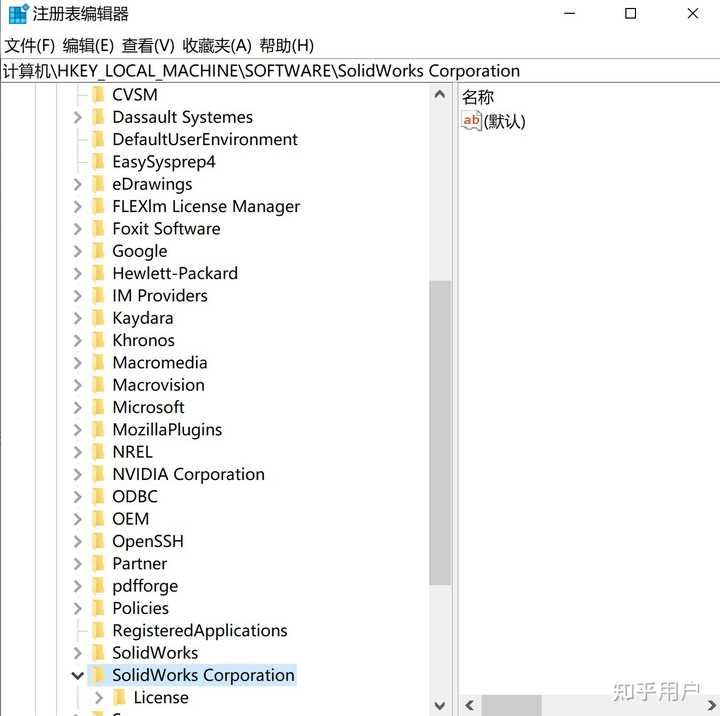This screenshot has height=716, width=720.
Task: Expand the Microsoft key
Action: [78, 407]
